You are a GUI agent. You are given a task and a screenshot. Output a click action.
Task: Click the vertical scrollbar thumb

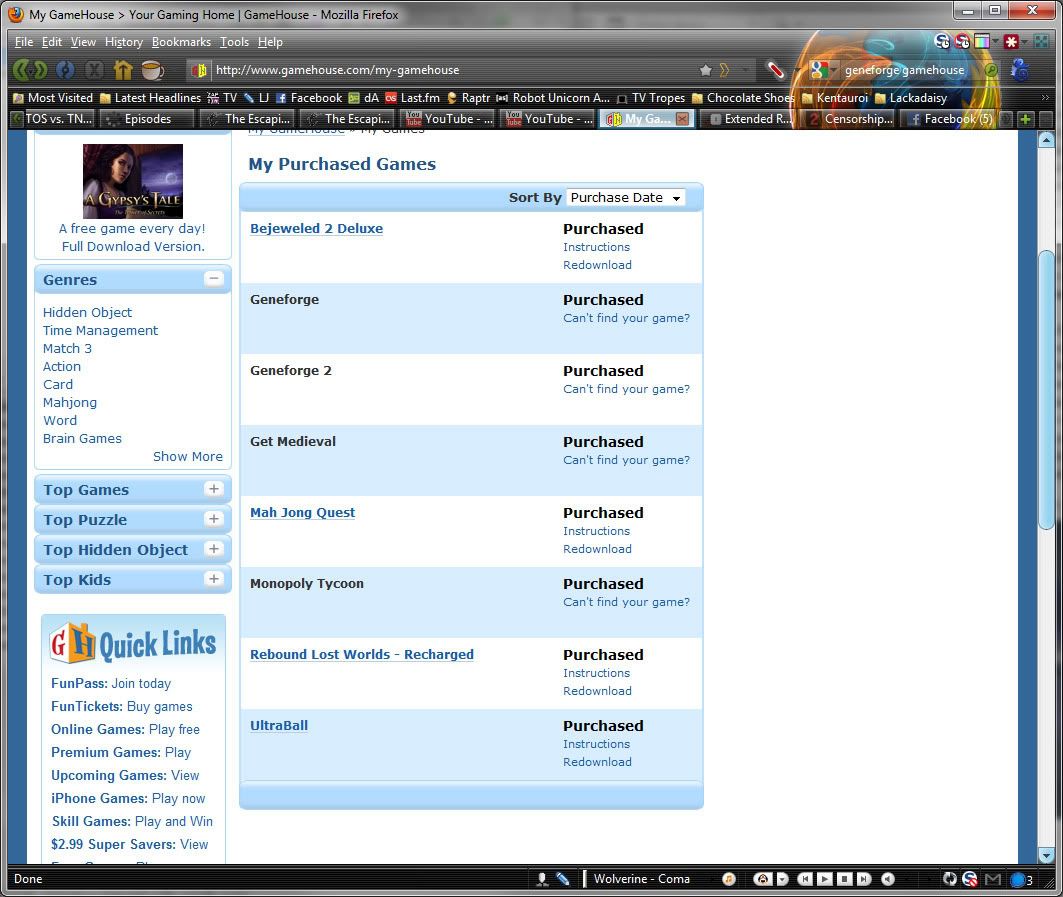pyautogui.click(x=1046, y=390)
